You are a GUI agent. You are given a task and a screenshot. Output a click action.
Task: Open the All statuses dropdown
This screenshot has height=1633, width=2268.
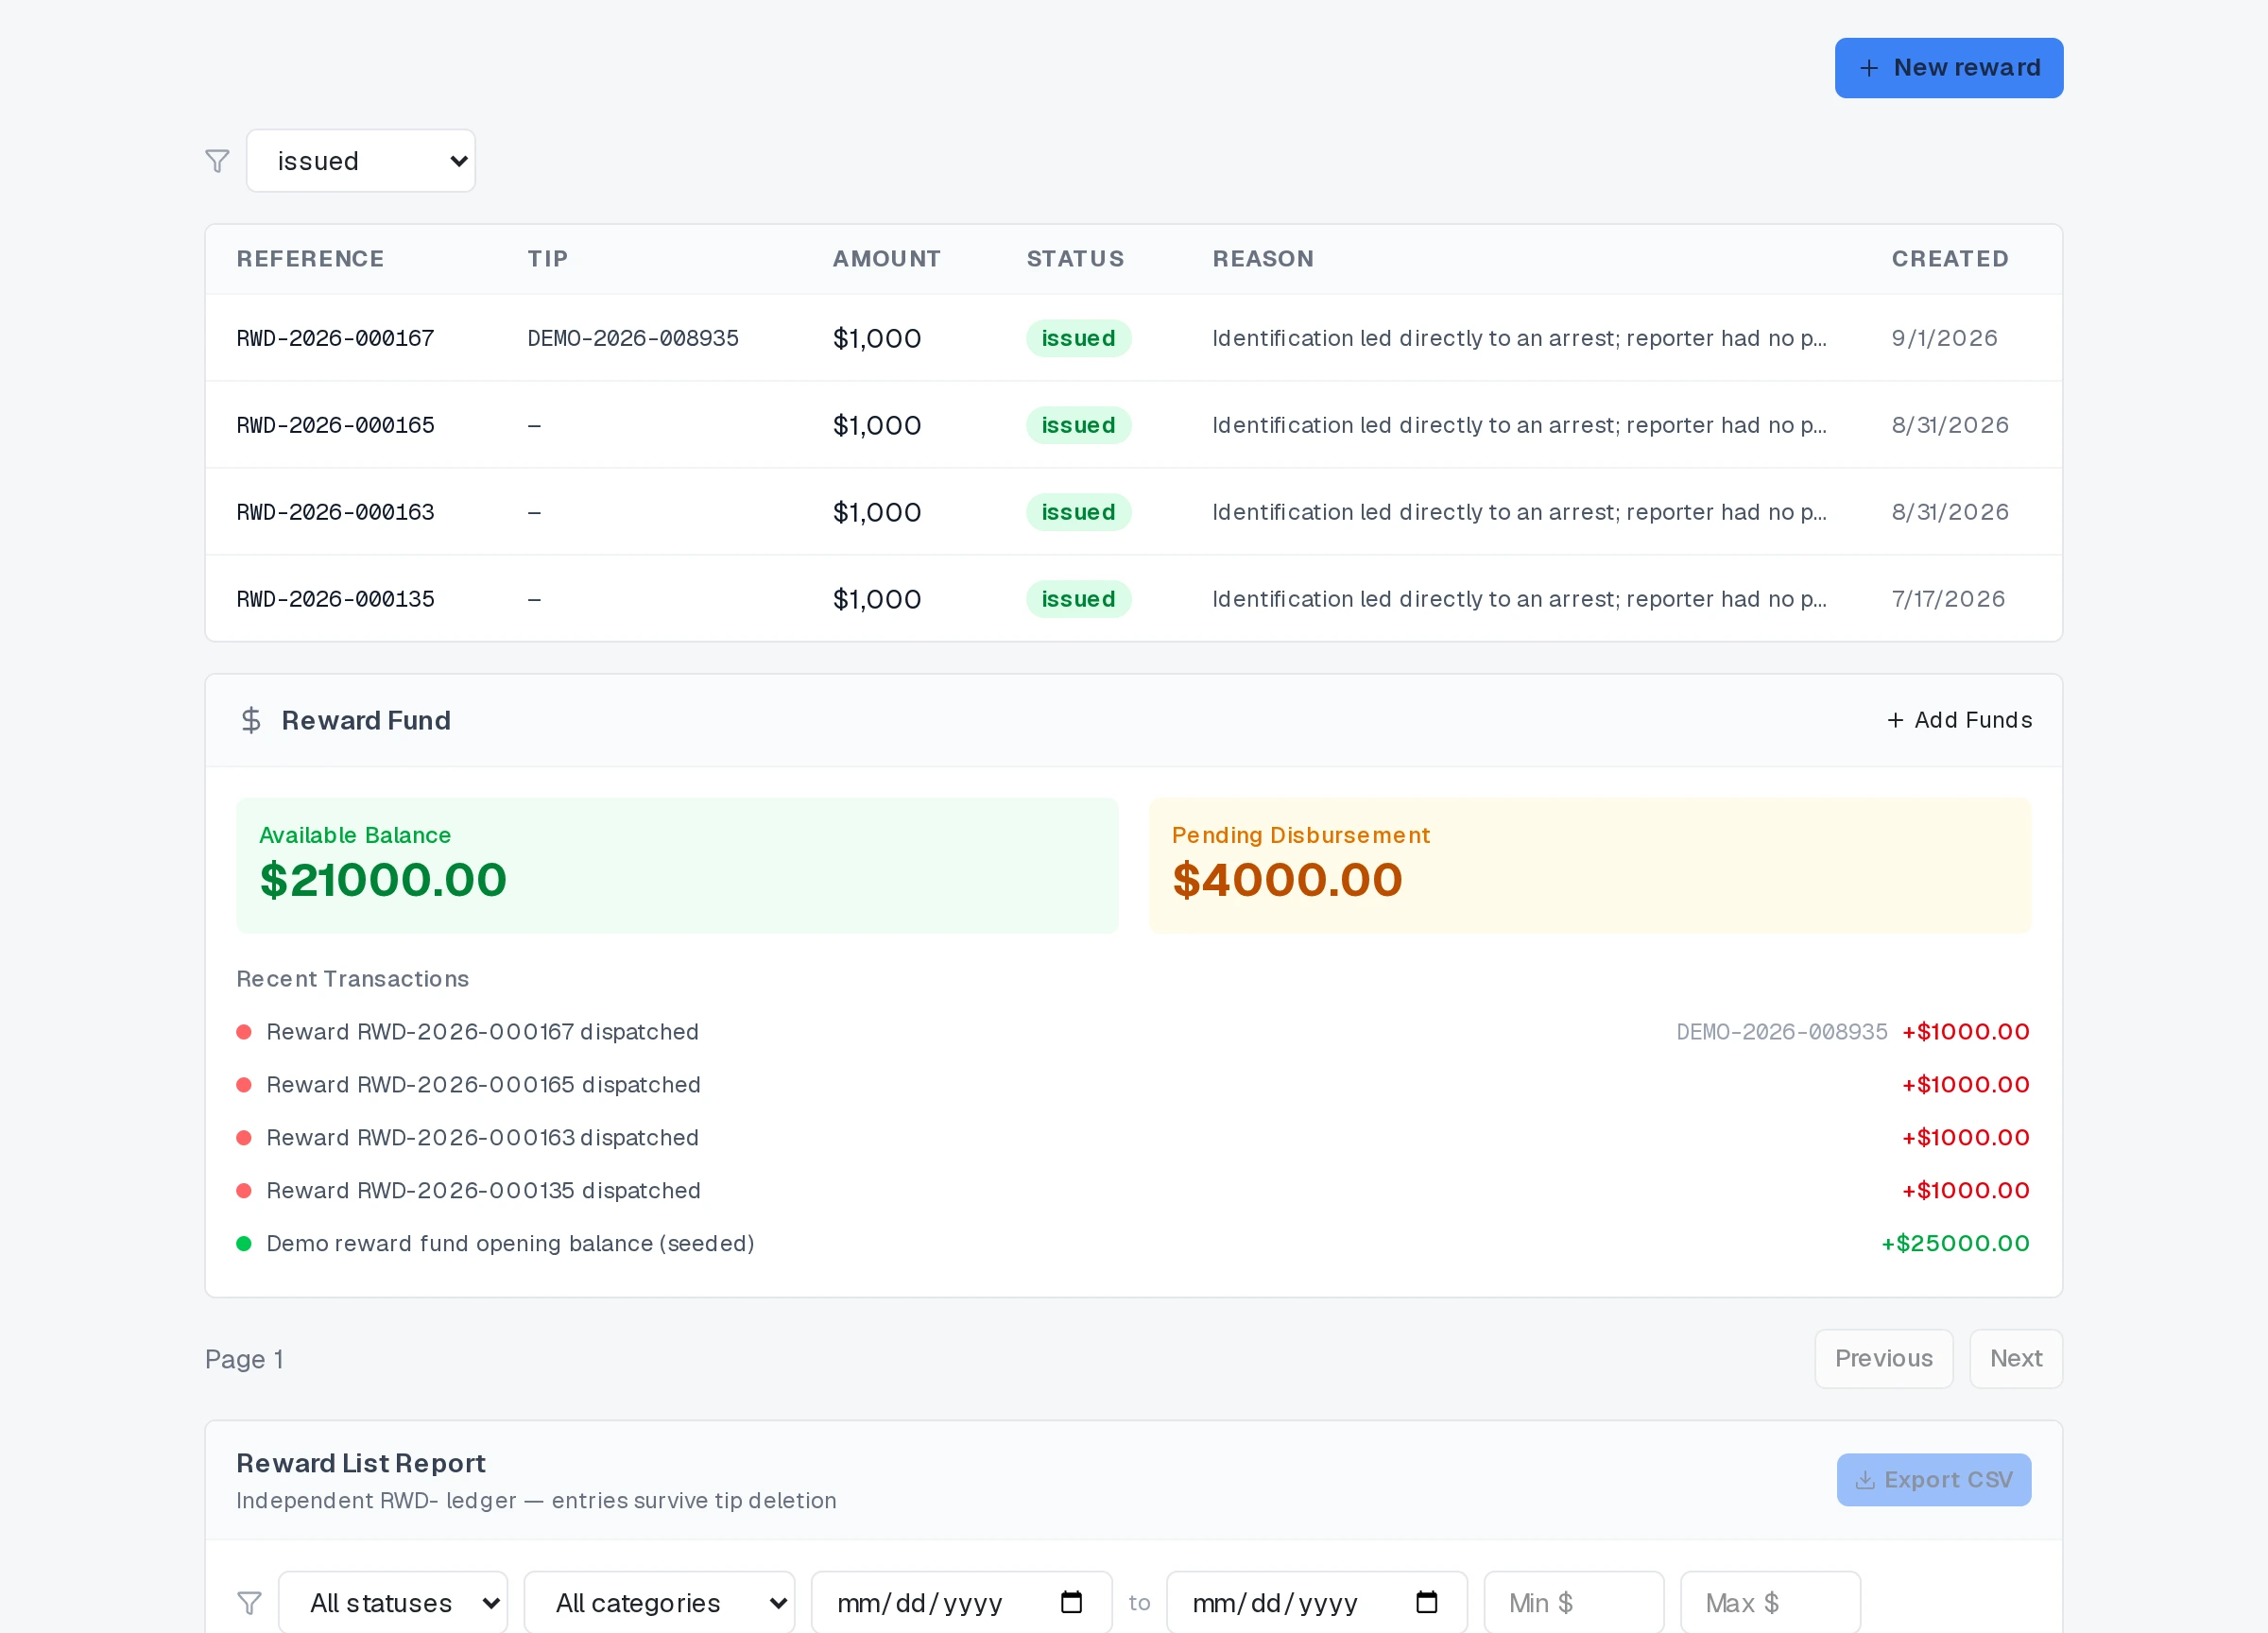pos(393,1603)
